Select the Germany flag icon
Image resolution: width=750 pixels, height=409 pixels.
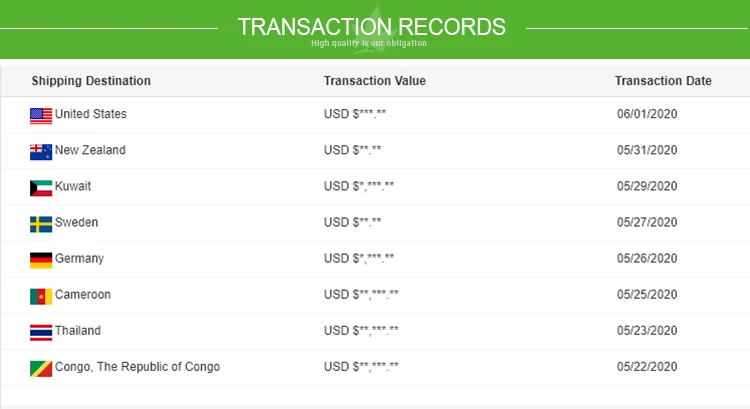[x=41, y=260]
